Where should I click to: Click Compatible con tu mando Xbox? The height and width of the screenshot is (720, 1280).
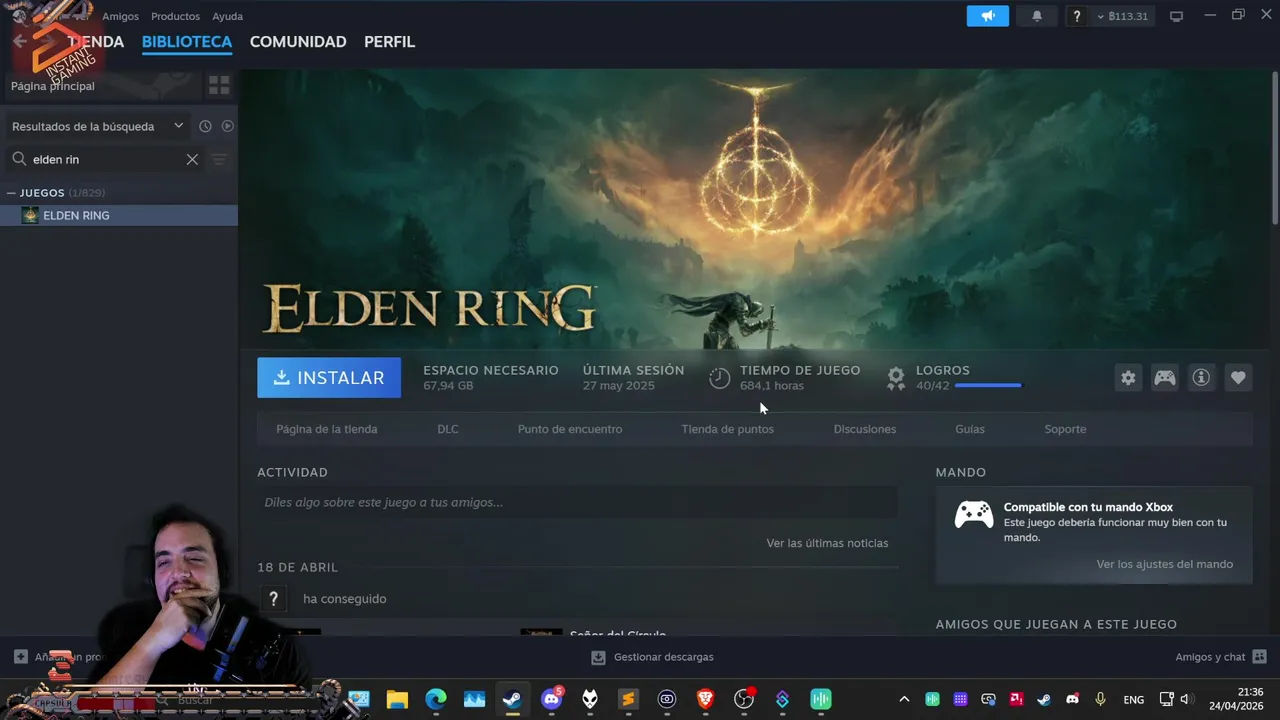1088,507
